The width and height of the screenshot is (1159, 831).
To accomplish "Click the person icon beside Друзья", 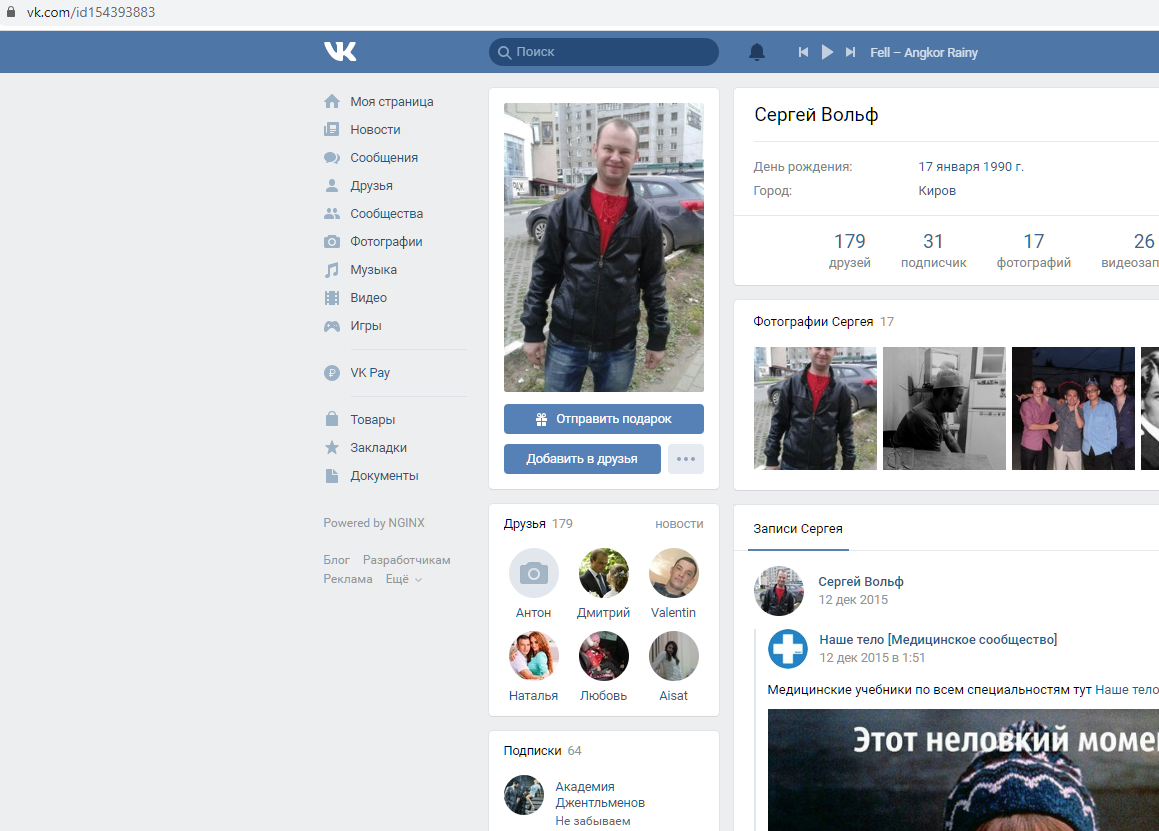I will (332, 186).
